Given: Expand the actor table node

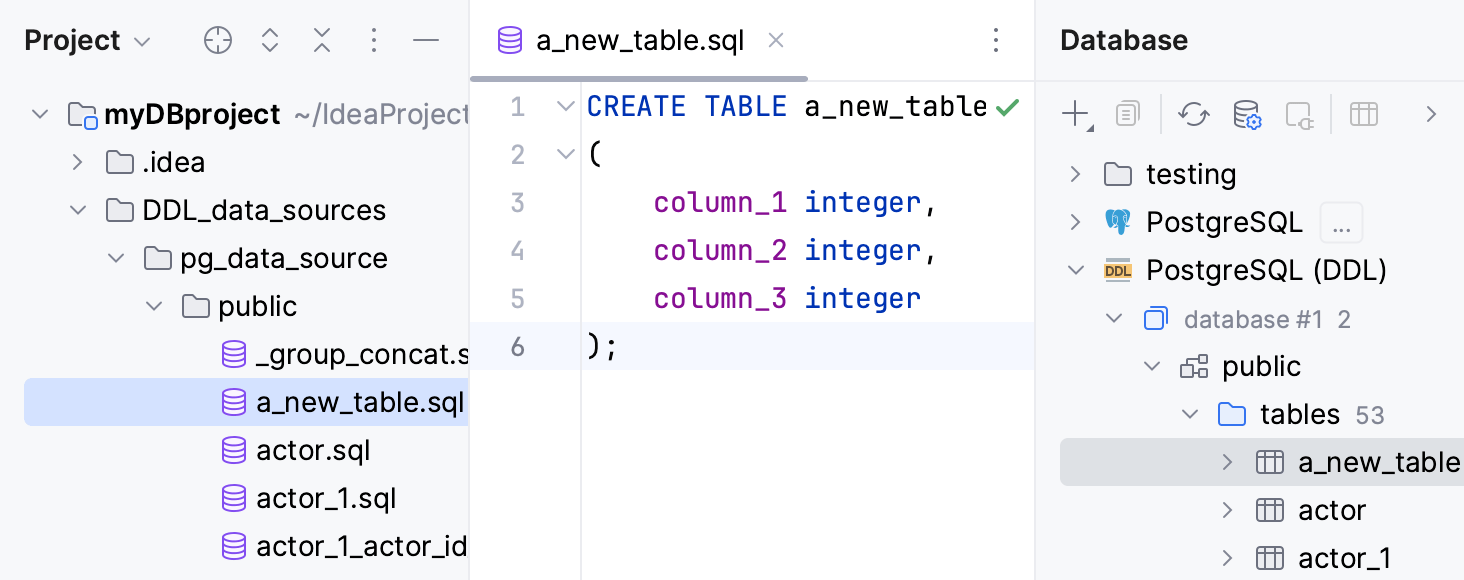Looking at the screenshot, I should point(1227,510).
